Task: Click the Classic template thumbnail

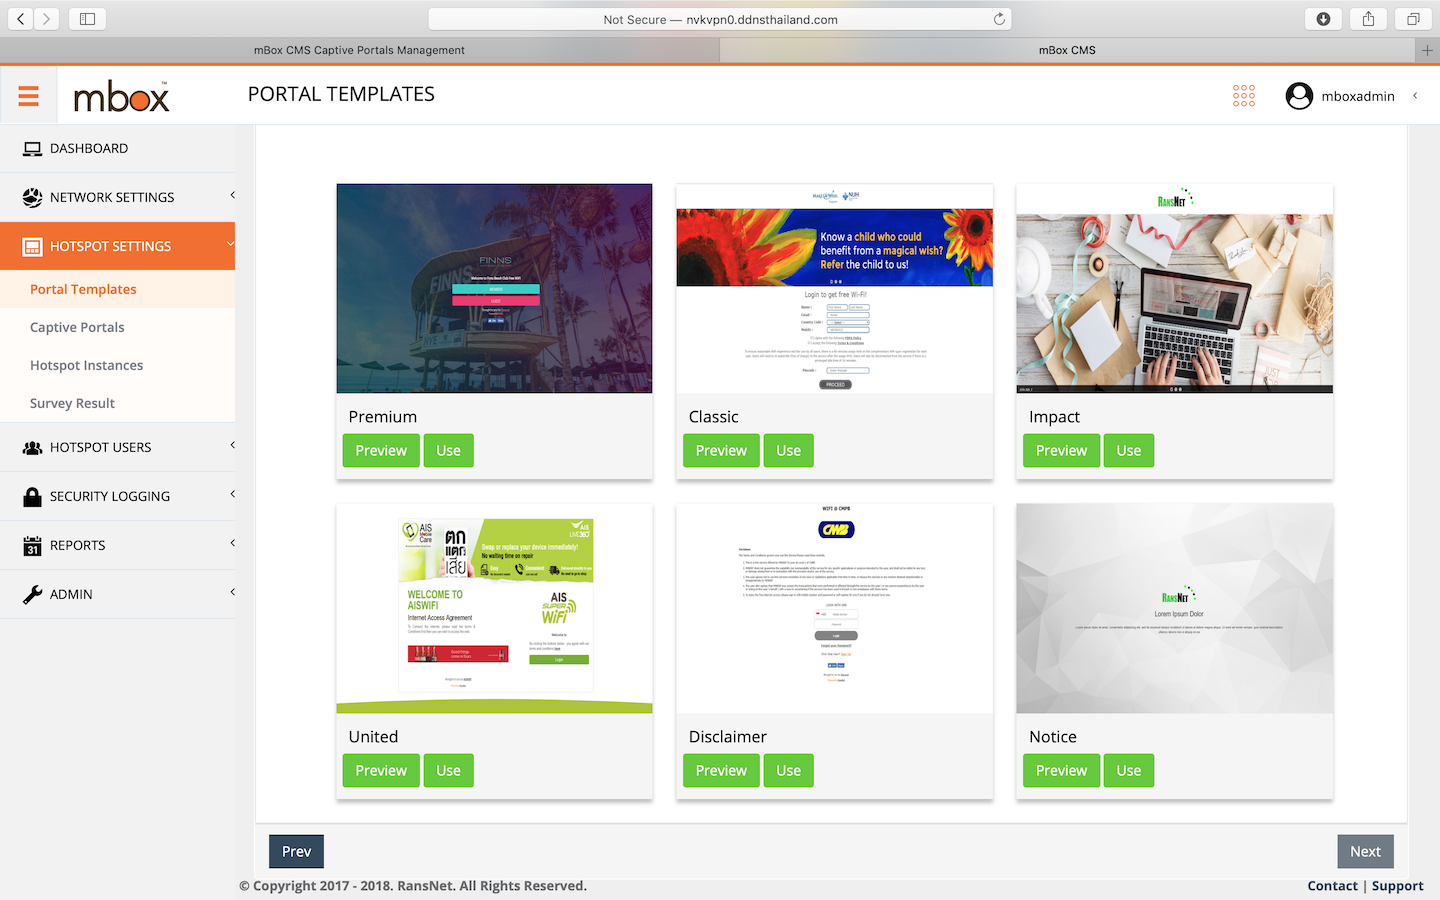Action: coord(835,288)
